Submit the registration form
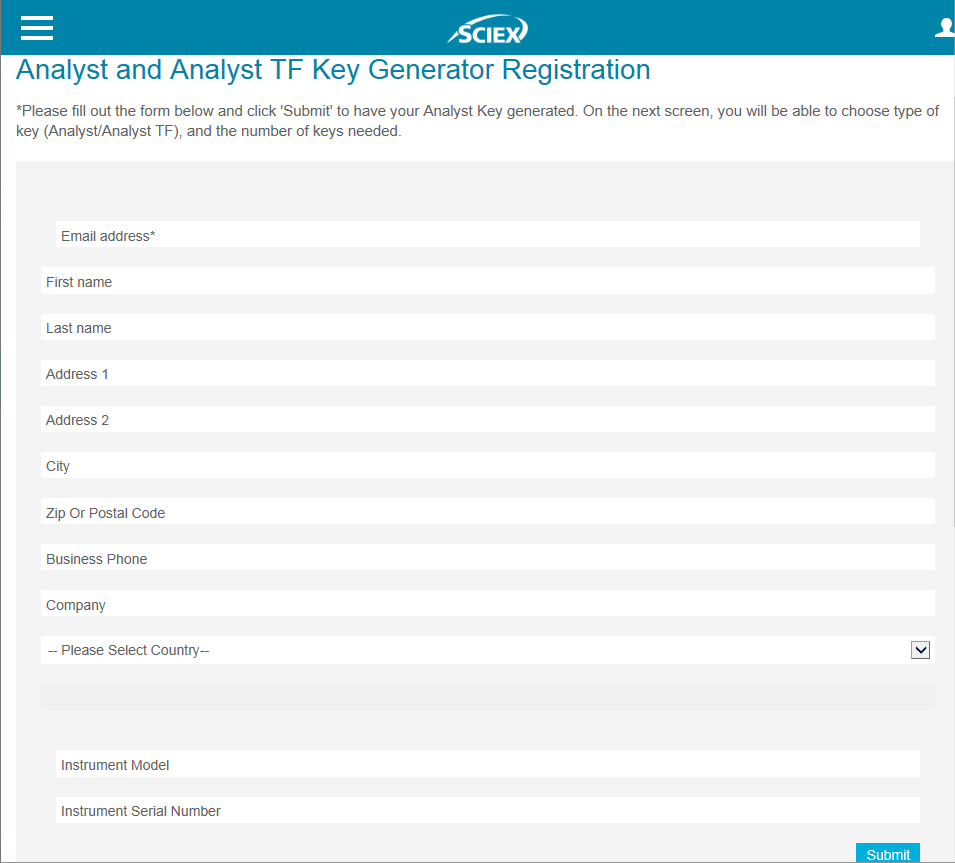 click(x=887, y=853)
